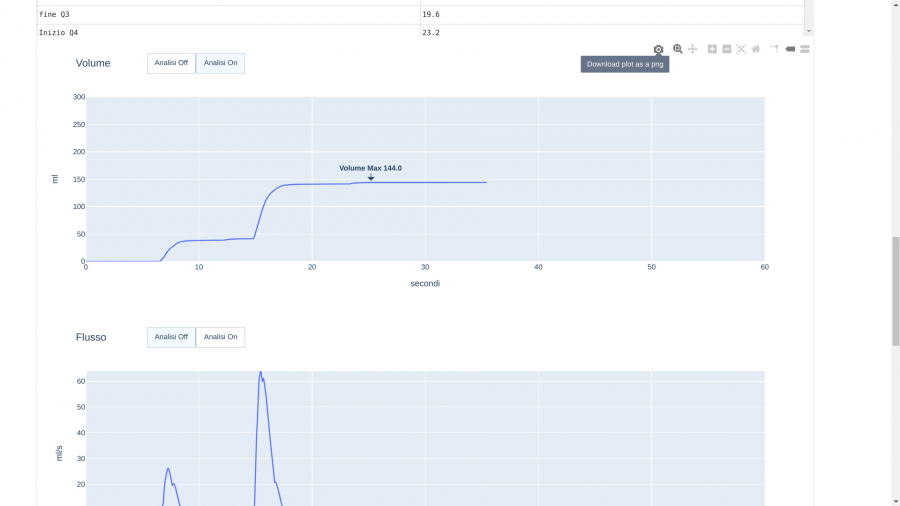Turn Flusso Analisi Off

171,337
